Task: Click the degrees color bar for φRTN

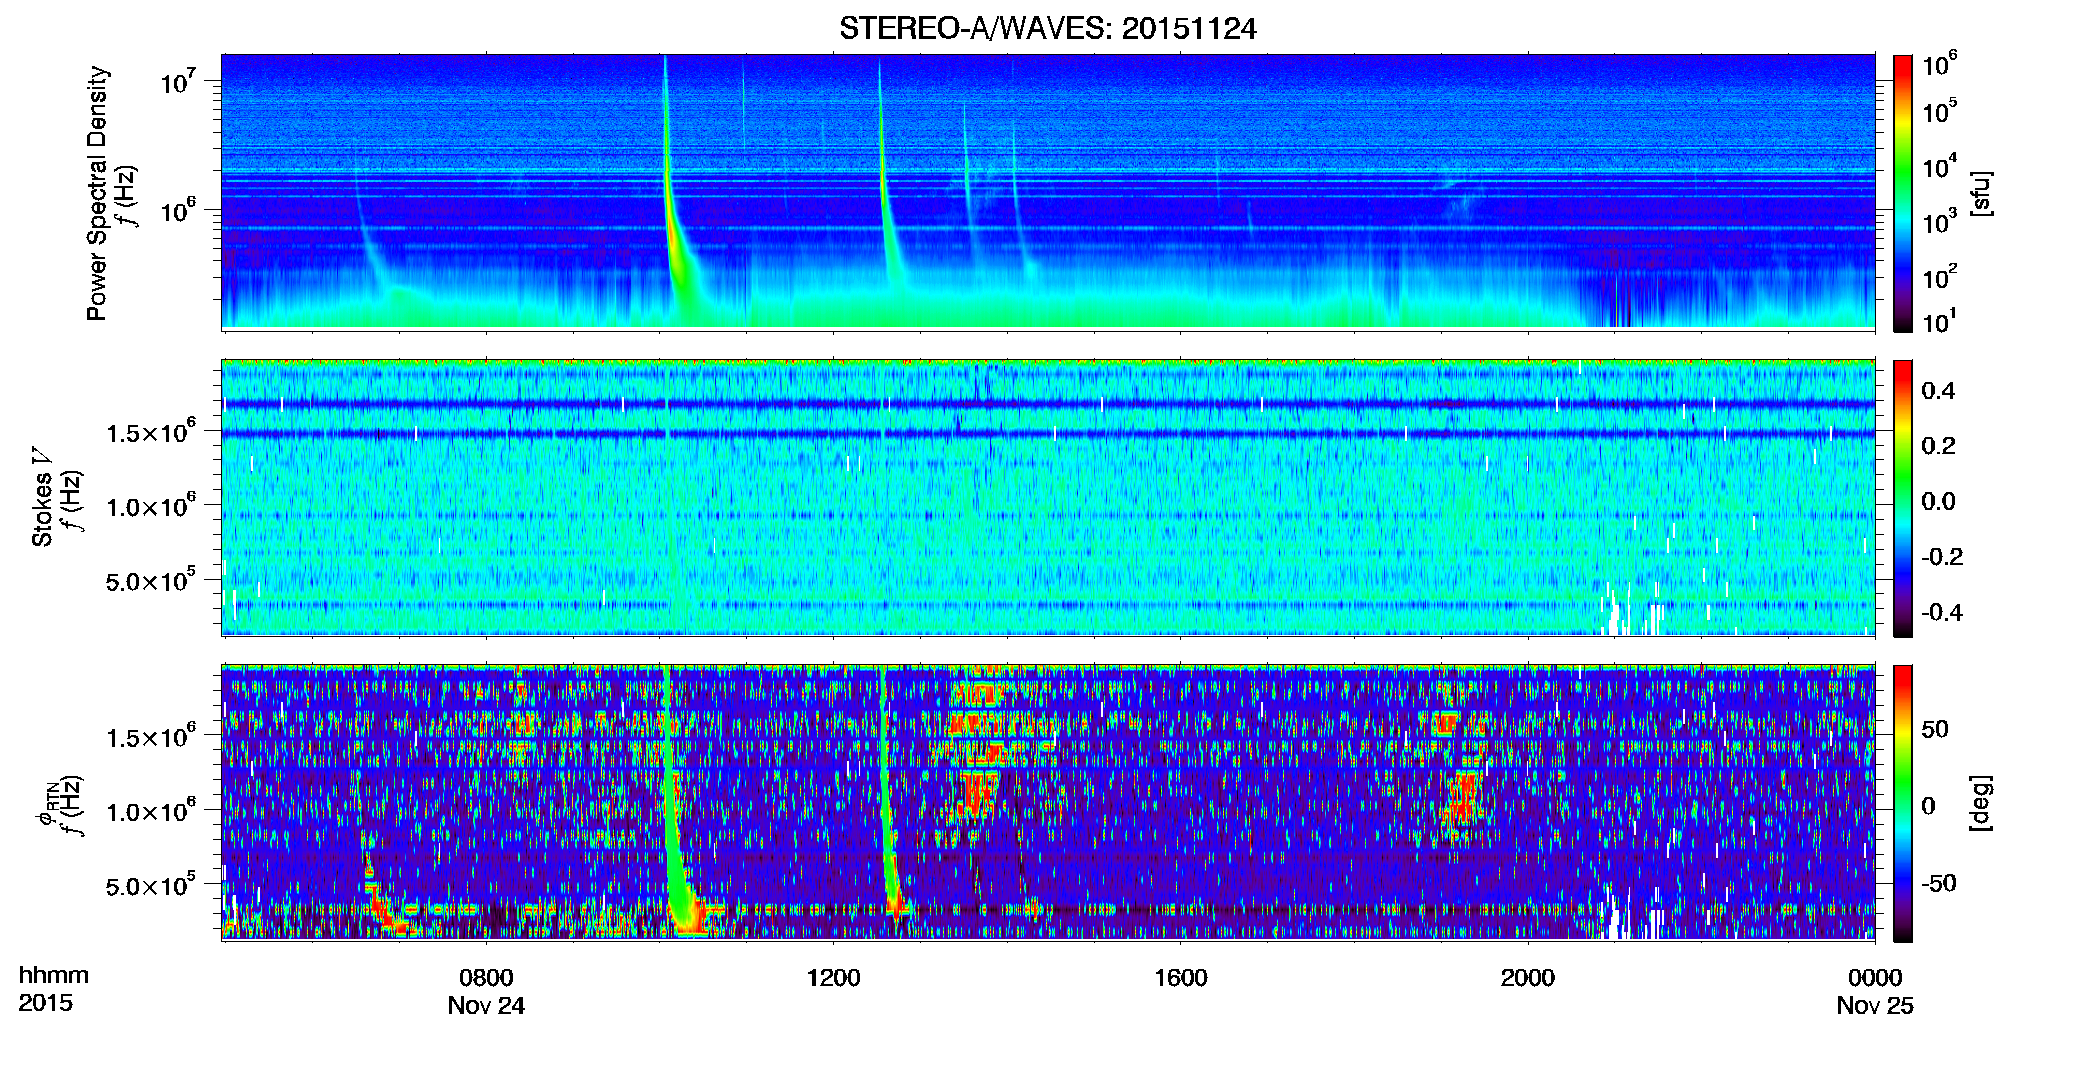Action: pos(1903,803)
